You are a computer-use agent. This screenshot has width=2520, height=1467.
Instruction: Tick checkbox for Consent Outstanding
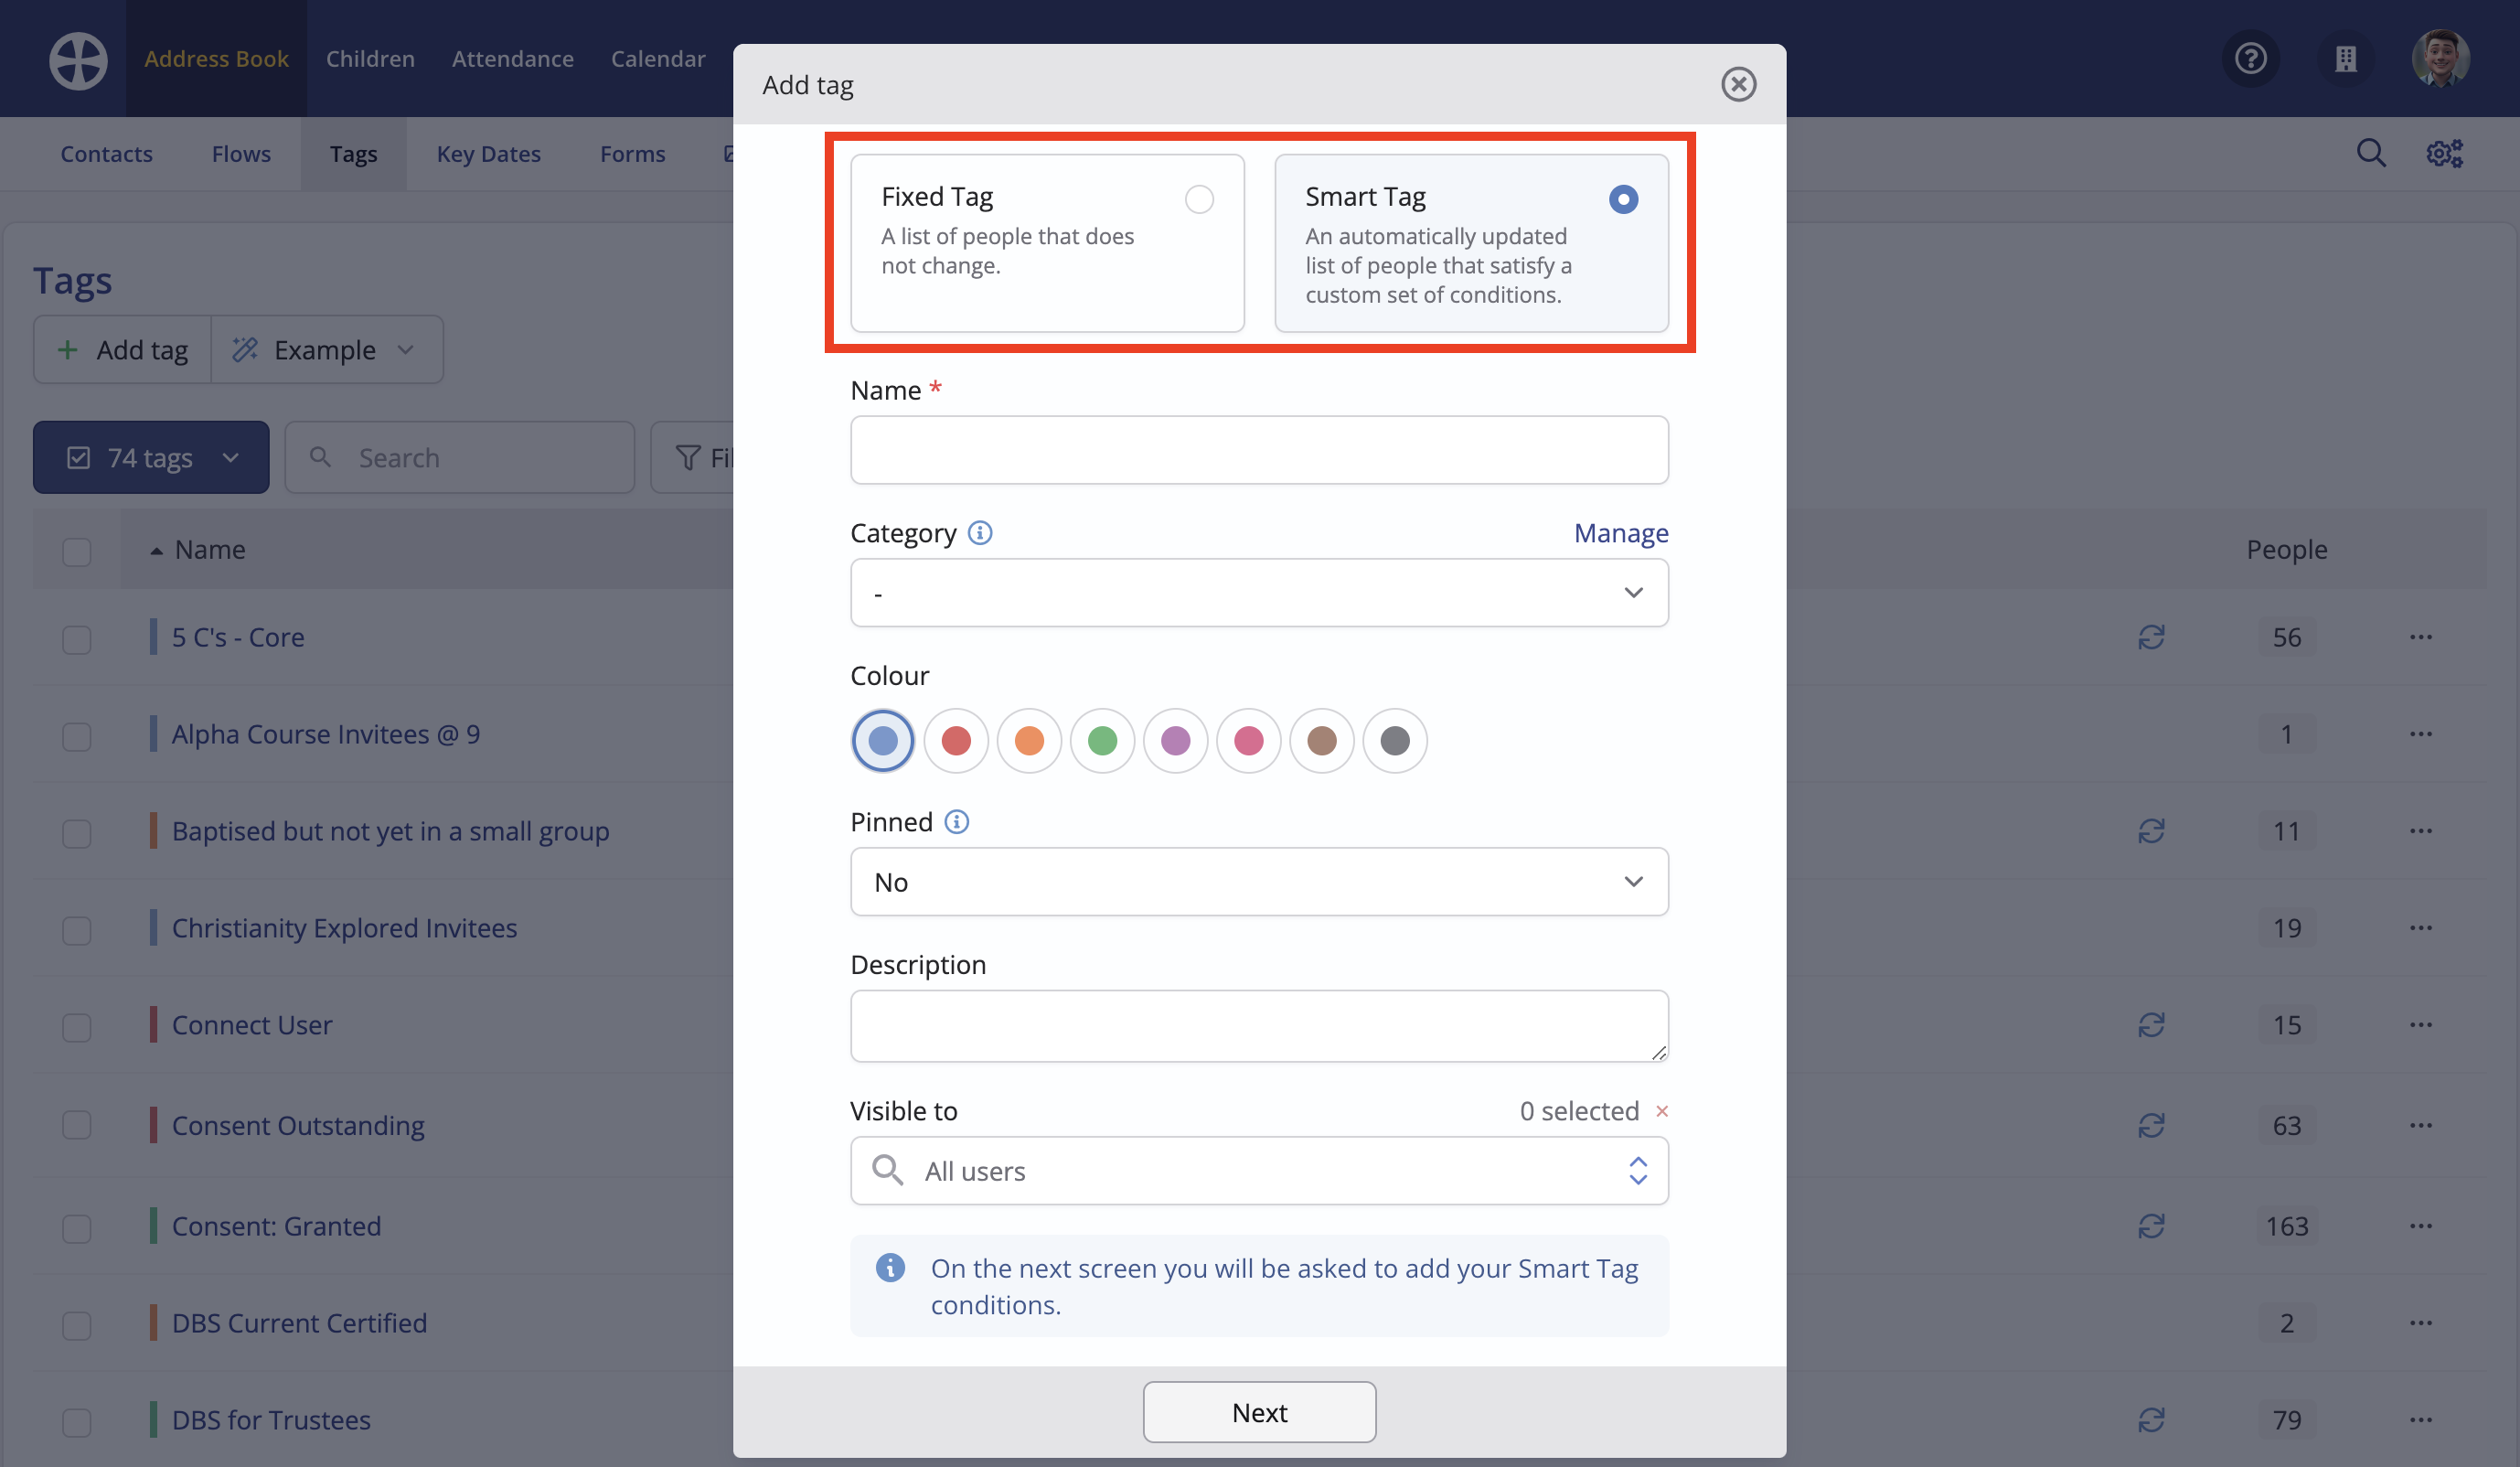pyautogui.click(x=77, y=1125)
